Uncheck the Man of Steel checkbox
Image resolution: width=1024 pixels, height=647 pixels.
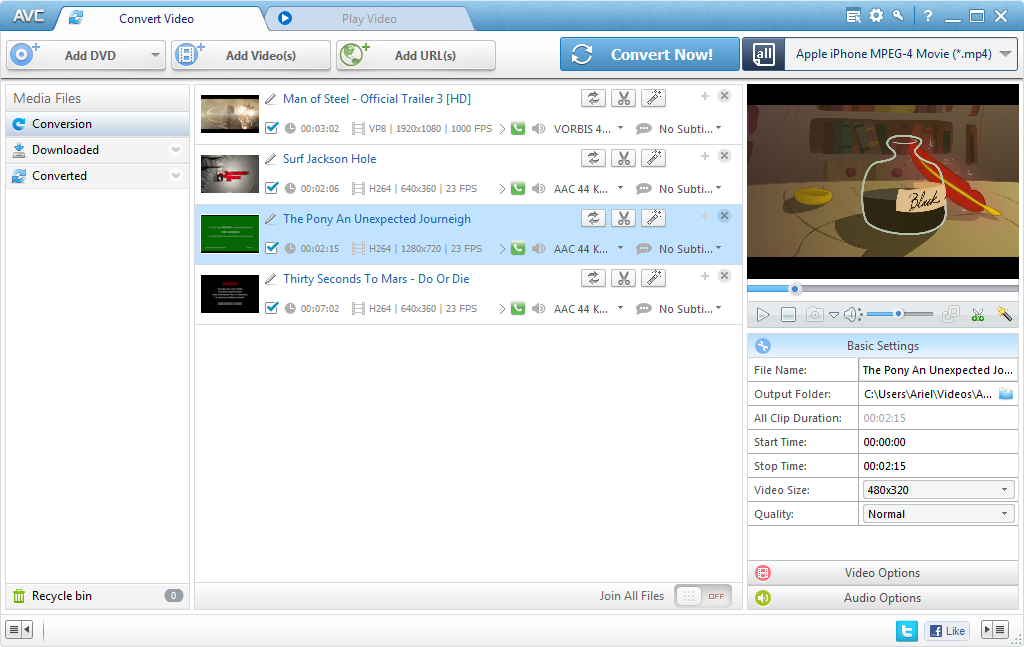[x=272, y=128]
